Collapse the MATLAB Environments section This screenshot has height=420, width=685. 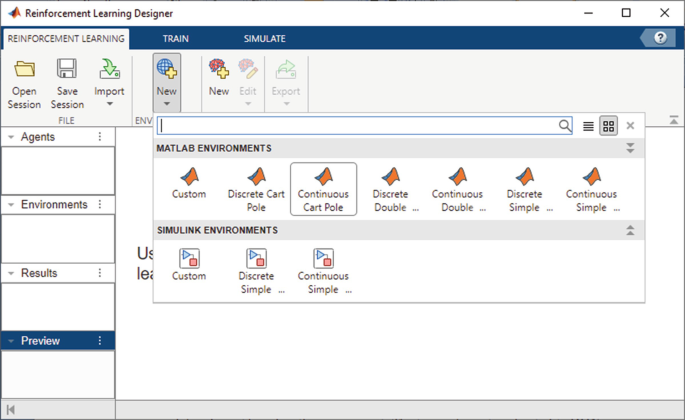(630, 148)
